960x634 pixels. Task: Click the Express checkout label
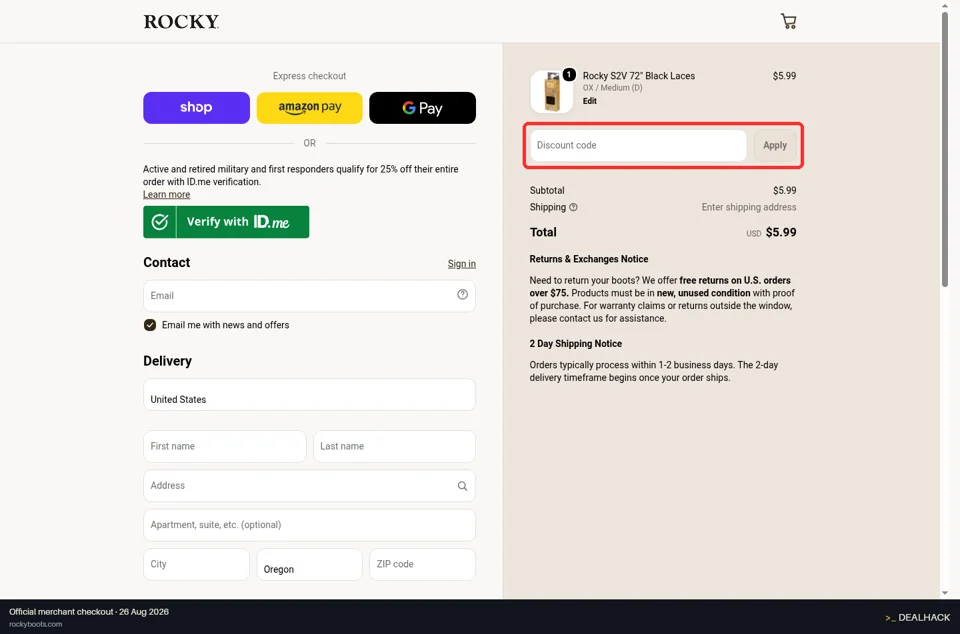click(x=309, y=76)
